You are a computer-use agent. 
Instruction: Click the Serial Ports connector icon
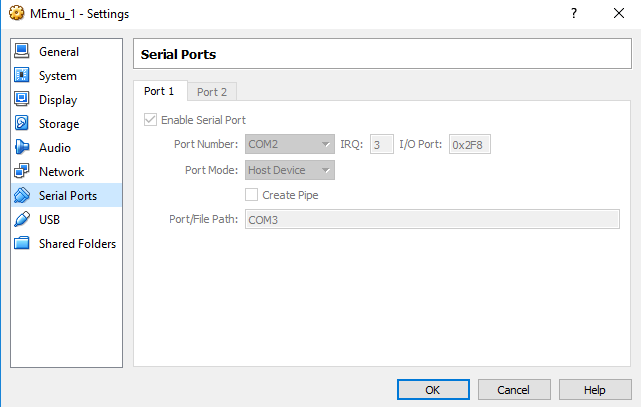(x=22, y=196)
